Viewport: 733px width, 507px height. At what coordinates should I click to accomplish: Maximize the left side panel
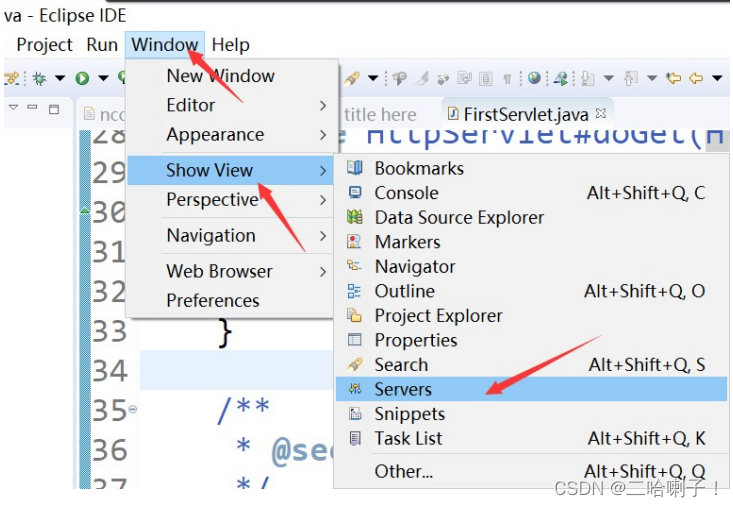(x=54, y=109)
